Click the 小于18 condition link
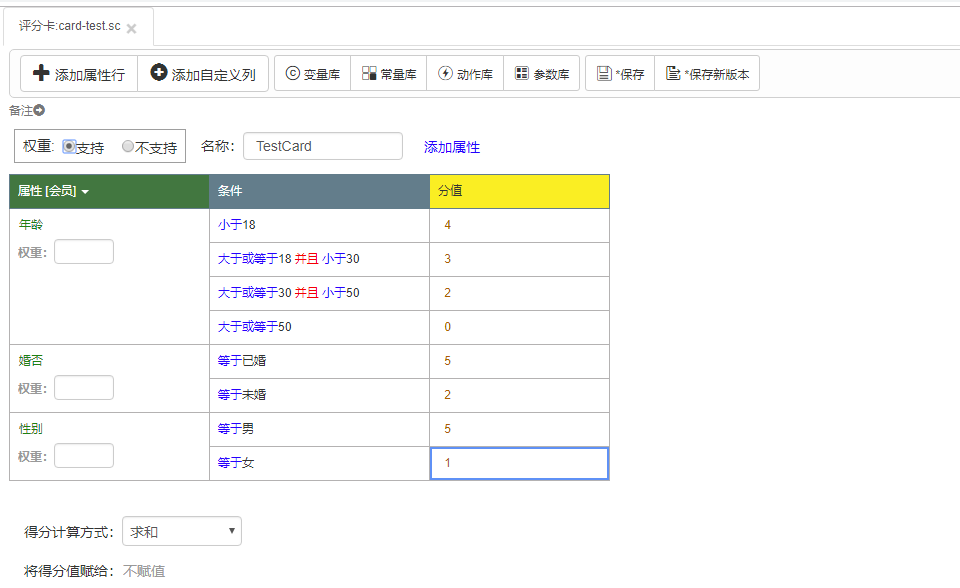Screen dimensions: 960x588 (x=236, y=225)
